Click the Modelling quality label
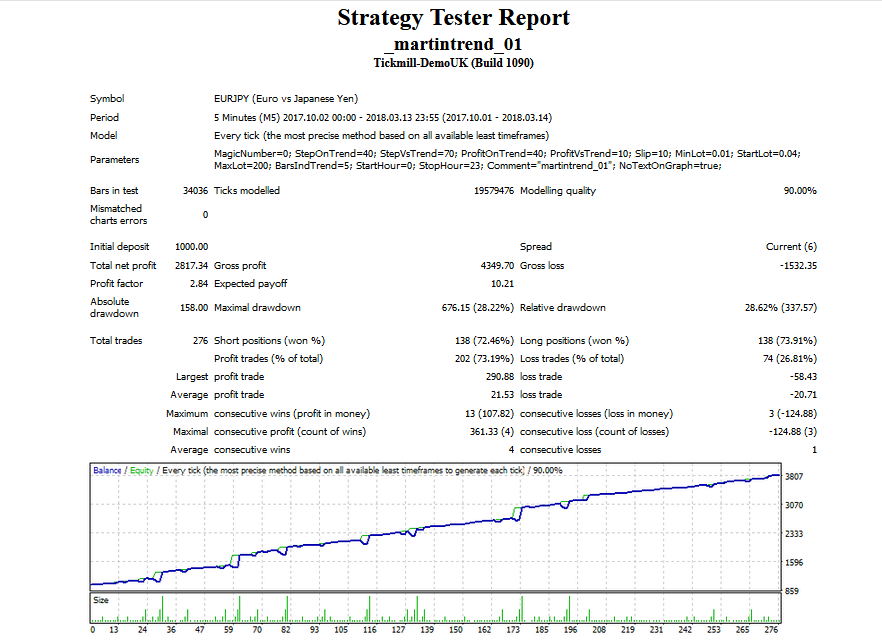The height and width of the screenshot is (641, 882). (557, 191)
